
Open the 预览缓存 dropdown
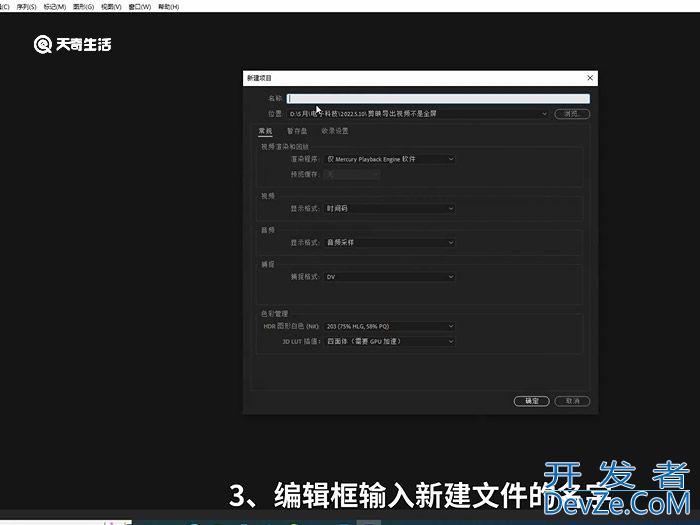353,174
